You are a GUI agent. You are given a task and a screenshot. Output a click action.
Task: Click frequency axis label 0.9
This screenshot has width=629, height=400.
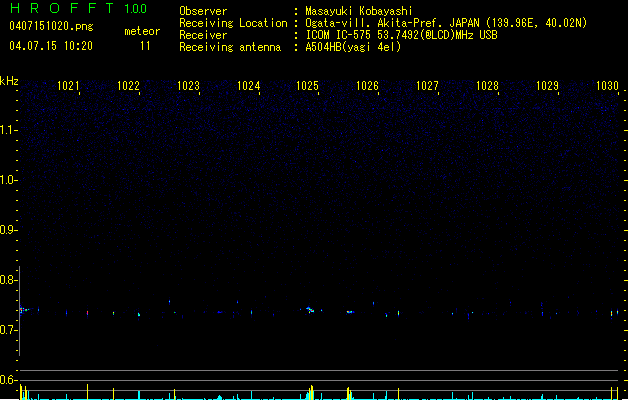coord(8,230)
